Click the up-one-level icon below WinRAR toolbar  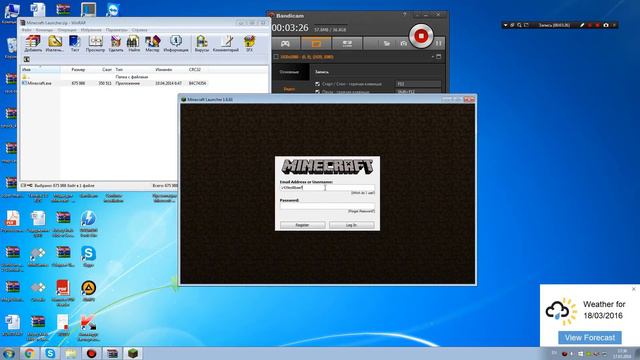pos(27,60)
